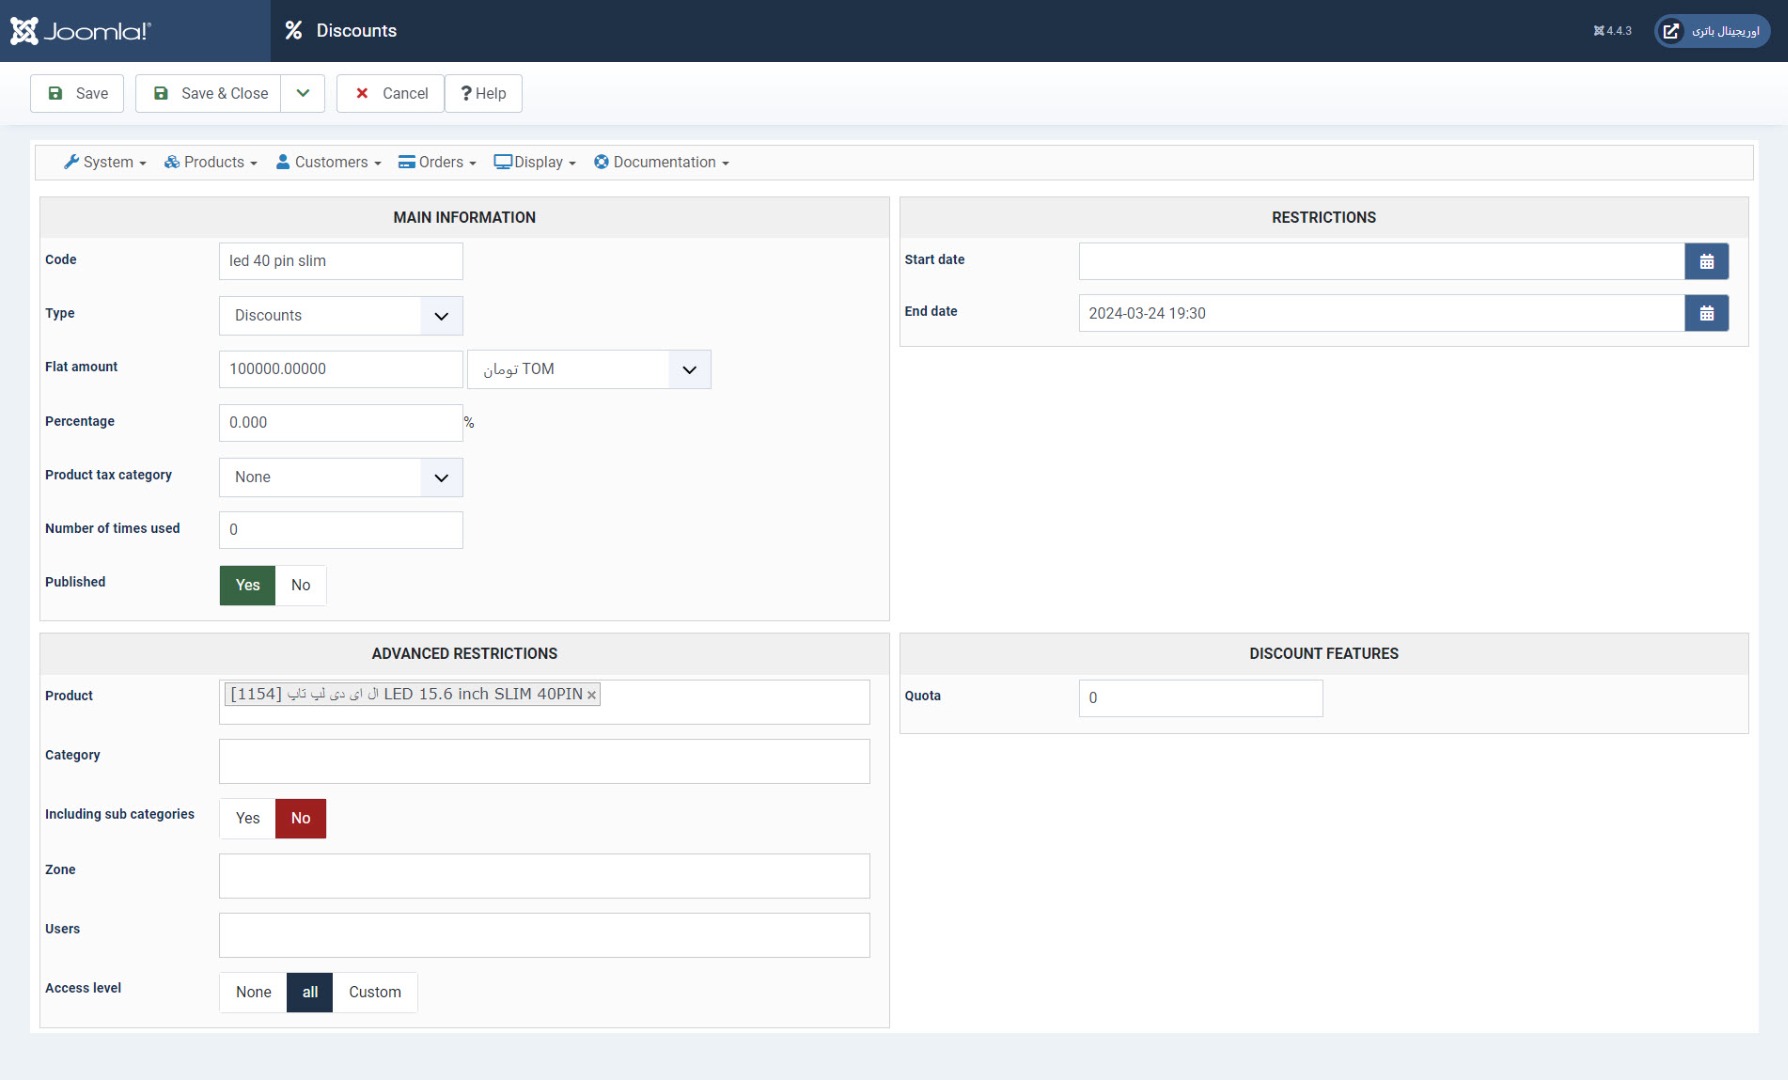Click the Save button
The image size is (1788, 1080).
(x=77, y=94)
